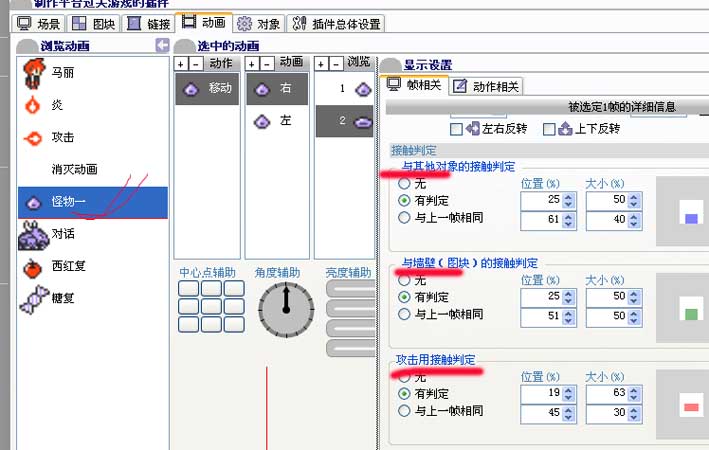Increase wall contact position value 51
The image size is (709, 450).
tap(568, 313)
